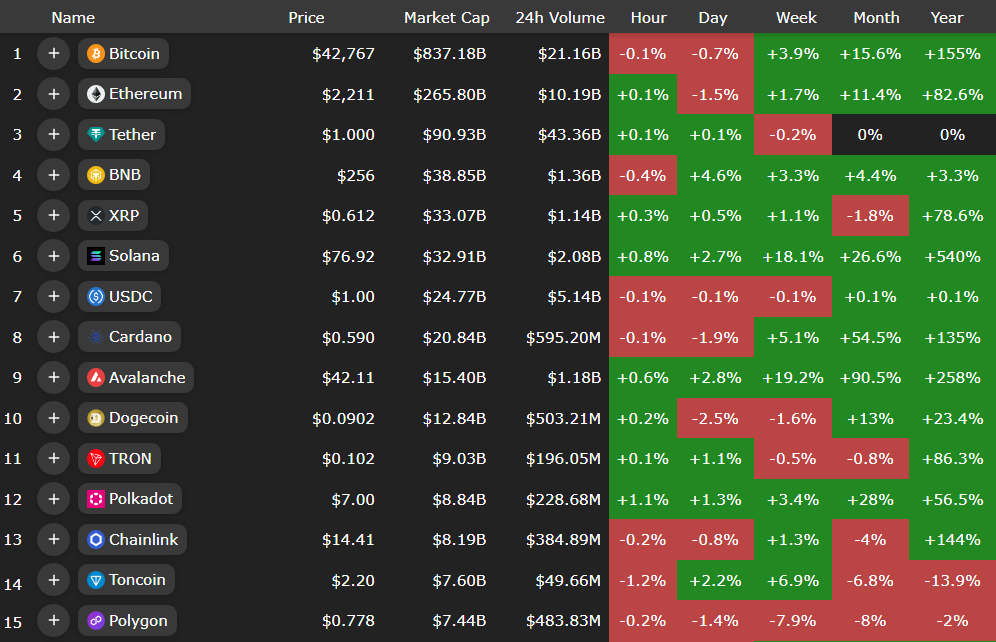This screenshot has height=642, width=996.
Task: Open the Polygon coin link
Action: [138, 621]
